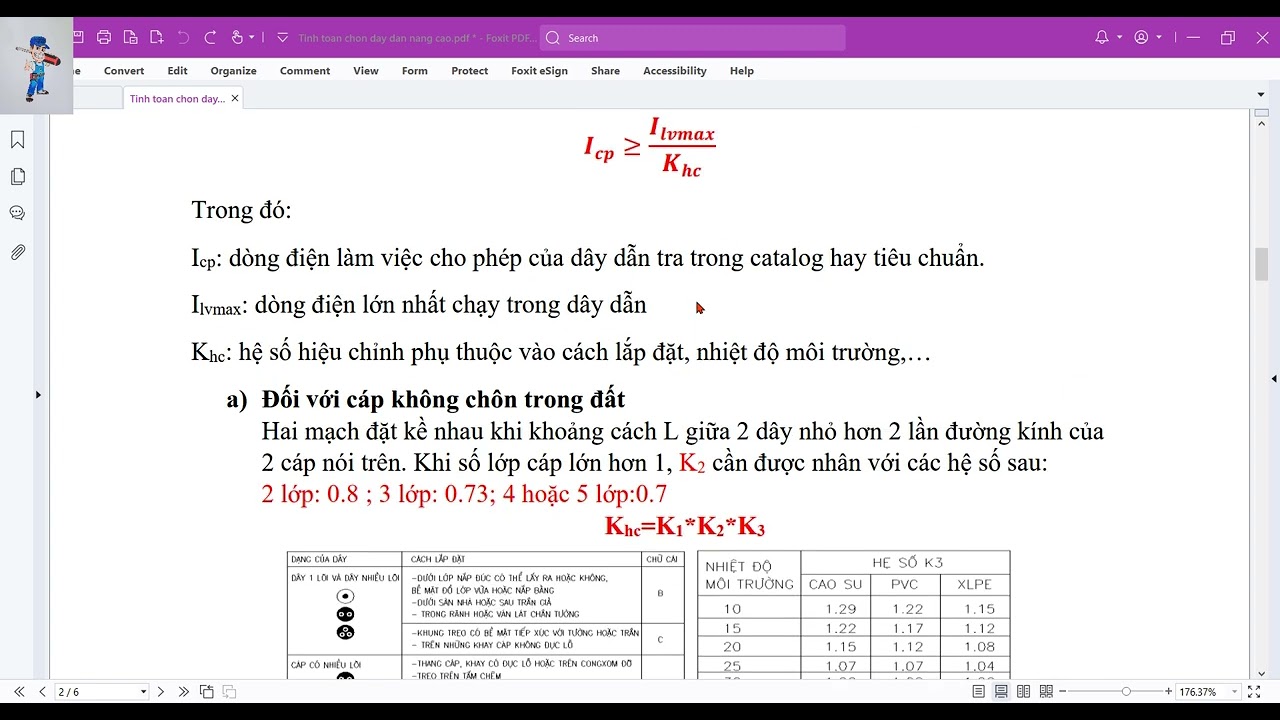The image size is (1280, 720).
Task: Click the scrollbar down arrow
Action: (x=1261, y=673)
